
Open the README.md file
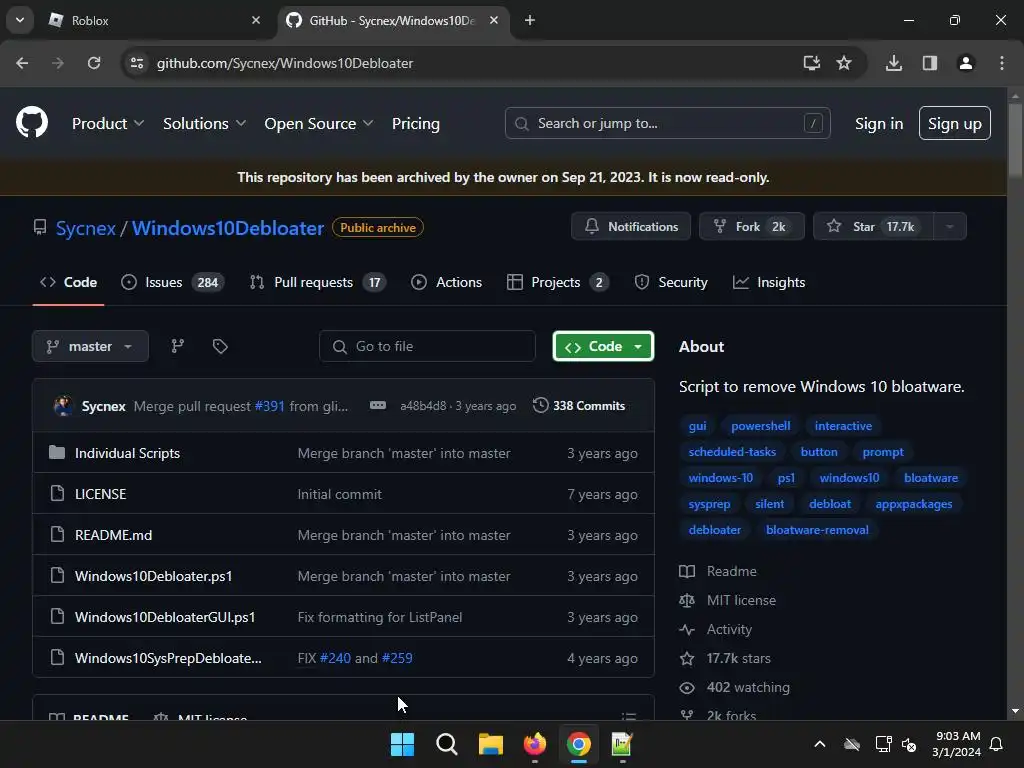(x=113, y=535)
